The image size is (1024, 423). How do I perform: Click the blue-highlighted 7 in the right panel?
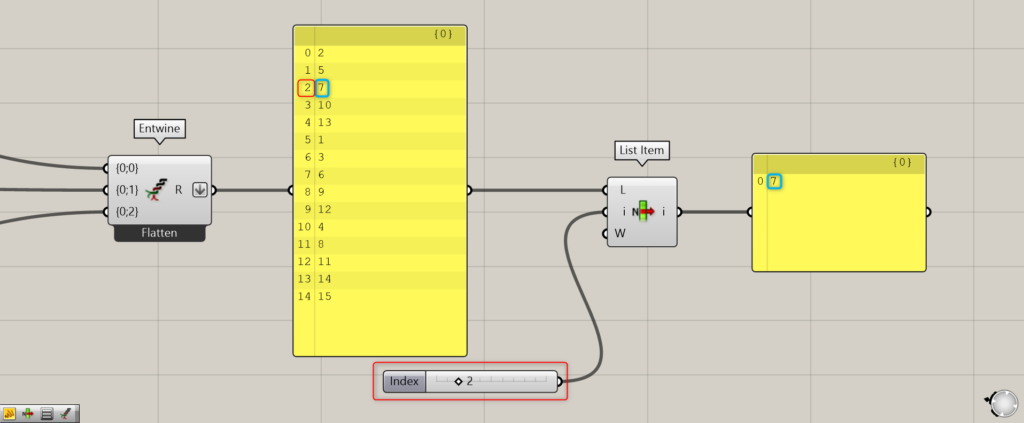775,181
